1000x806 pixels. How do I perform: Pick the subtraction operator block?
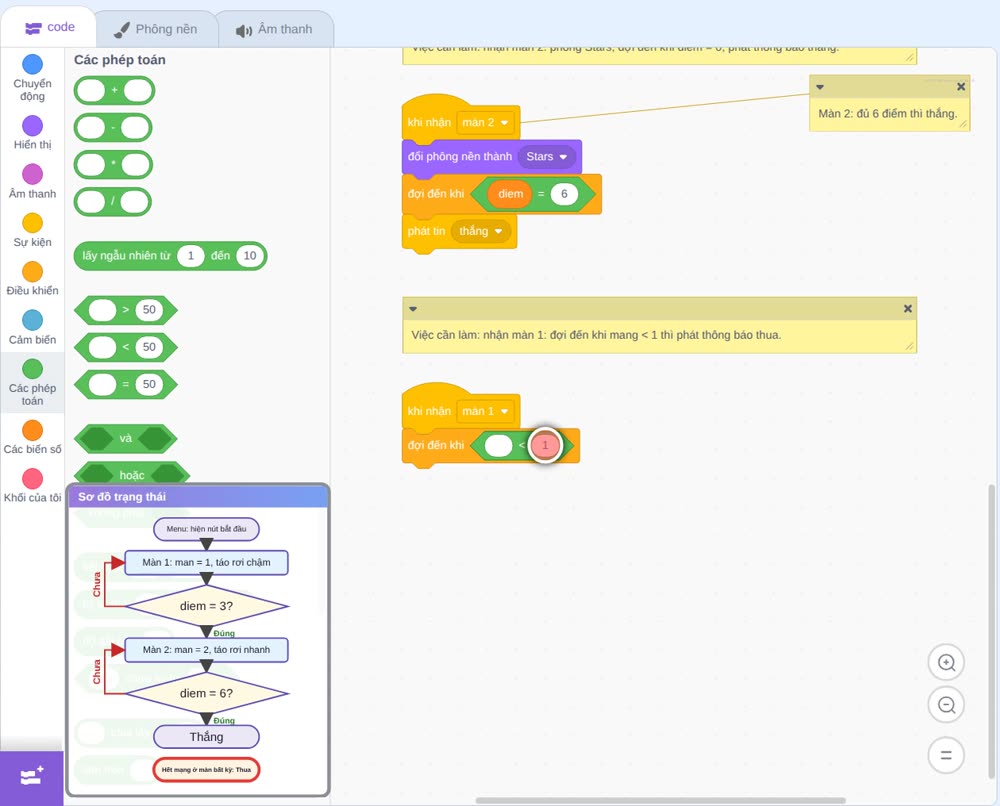[113, 128]
